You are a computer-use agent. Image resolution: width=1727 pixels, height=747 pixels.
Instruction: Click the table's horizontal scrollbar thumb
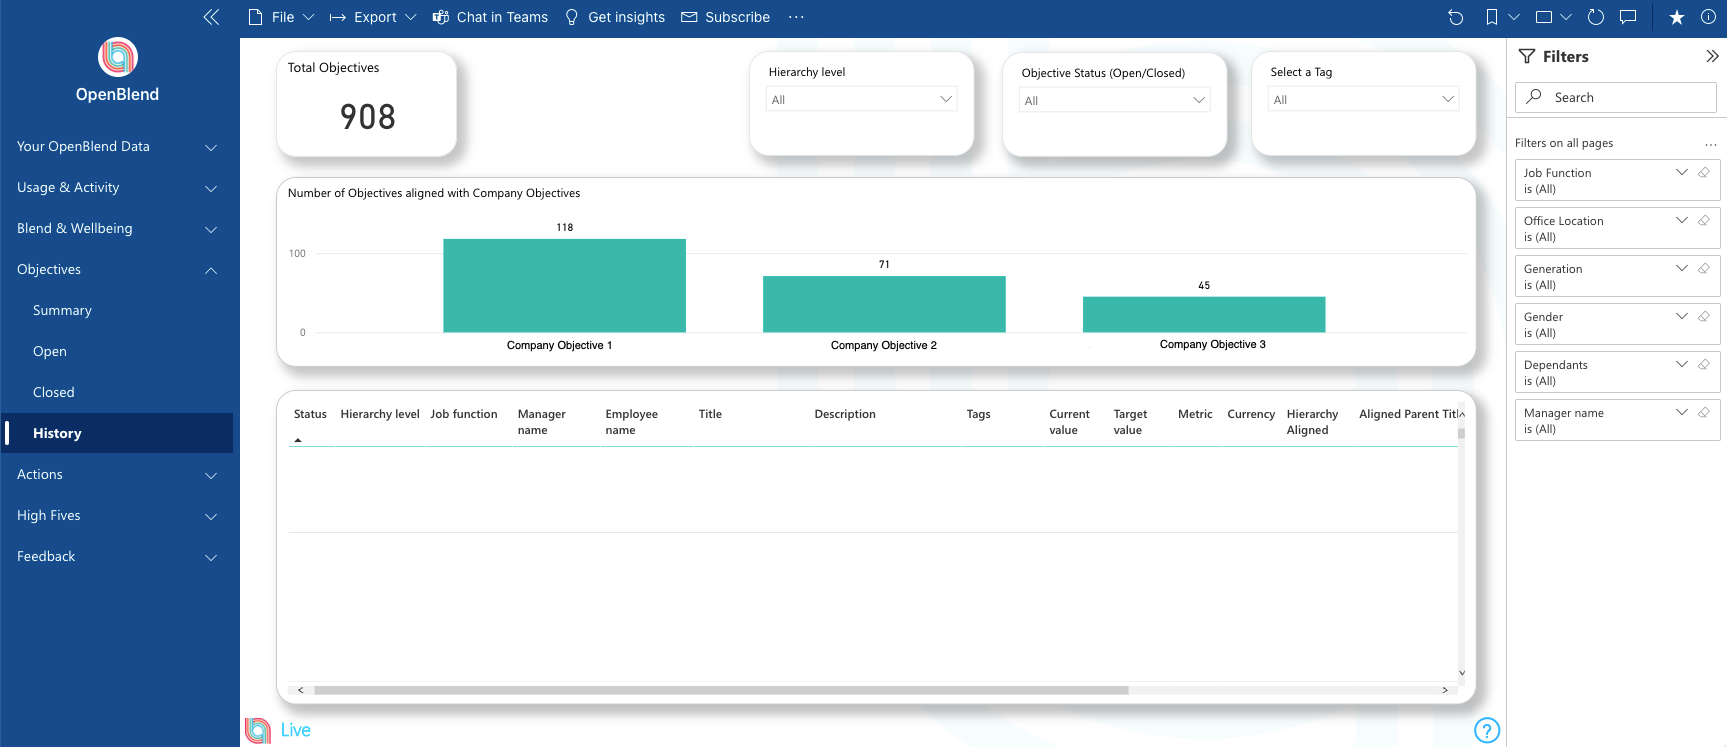point(721,690)
